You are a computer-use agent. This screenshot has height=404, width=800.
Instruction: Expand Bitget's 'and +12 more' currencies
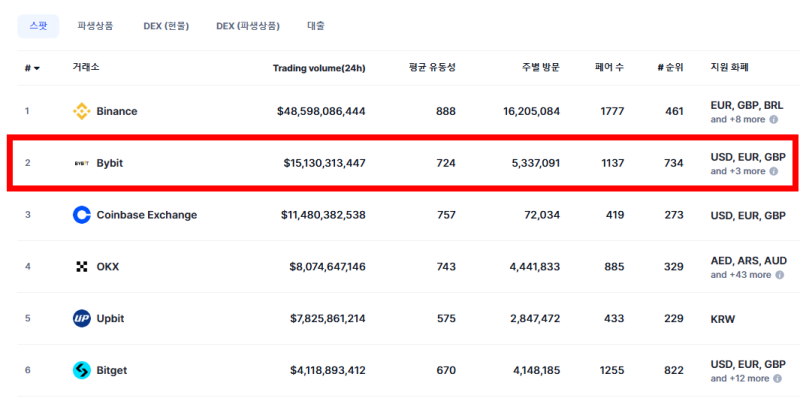740,378
